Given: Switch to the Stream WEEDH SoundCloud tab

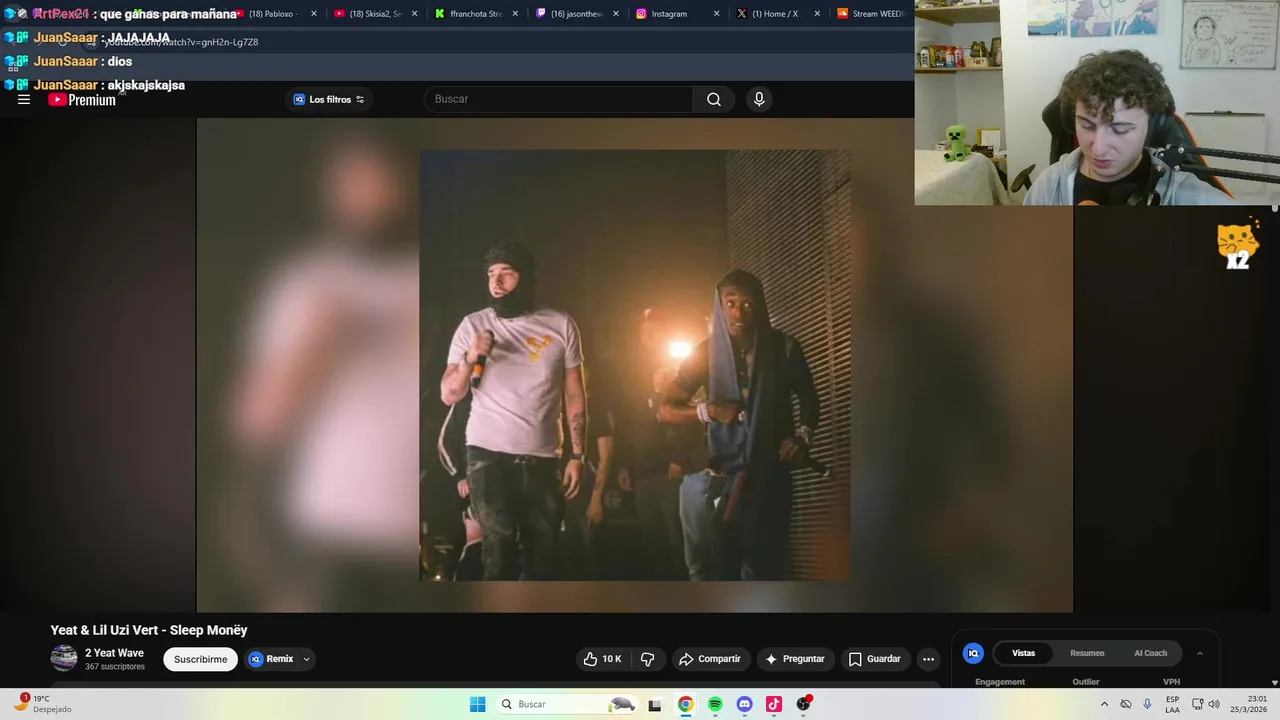Looking at the screenshot, I should coord(872,14).
